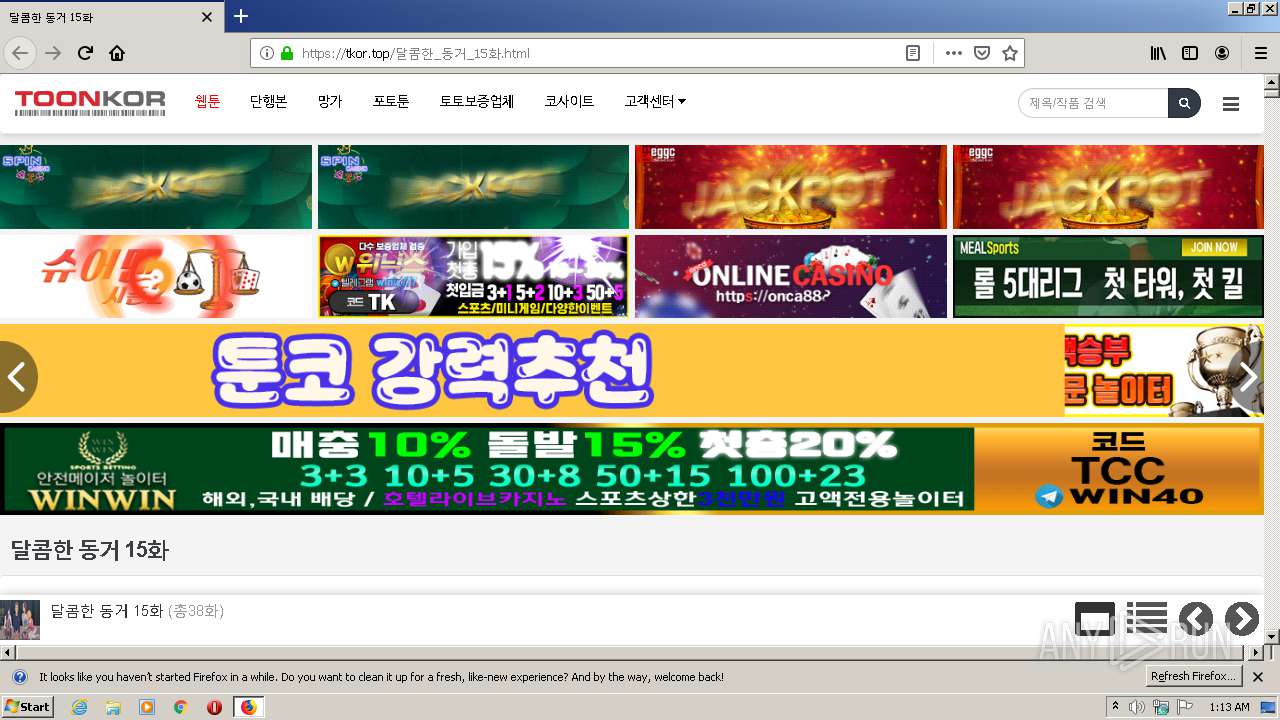
Task: Open the Firefox home page icon
Action: (x=117, y=53)
